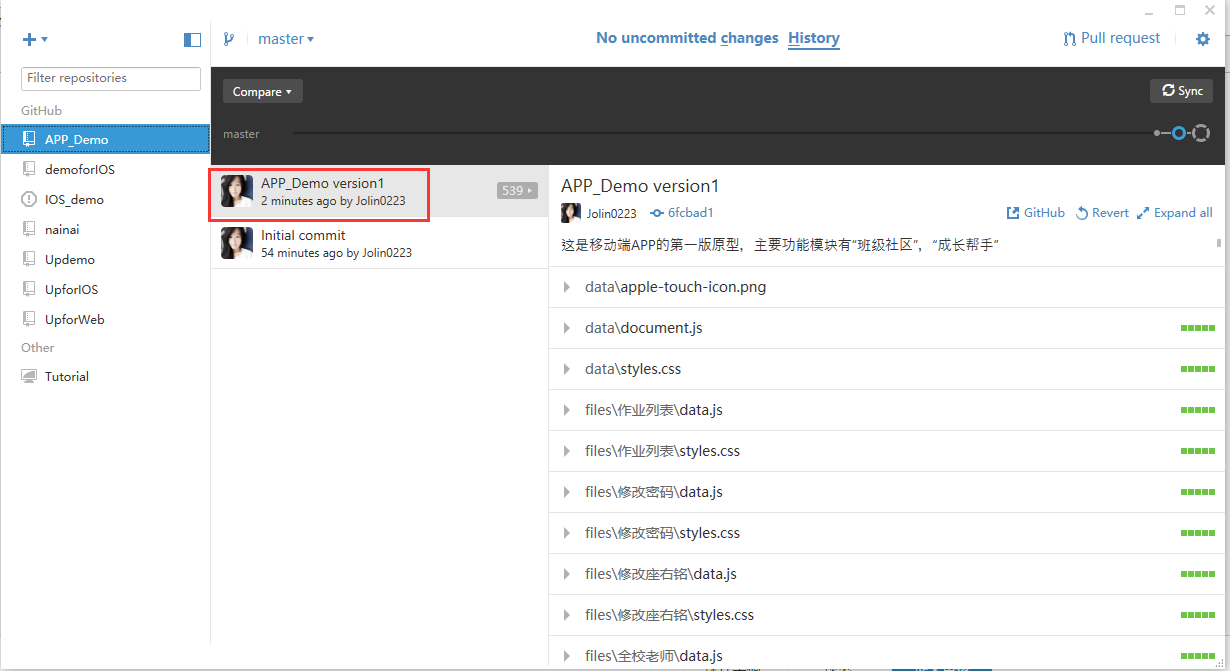The width and height of the screenshot is (1230, 671).
Task: Click the IOS_demo warning icon
Action: (29, 199)
